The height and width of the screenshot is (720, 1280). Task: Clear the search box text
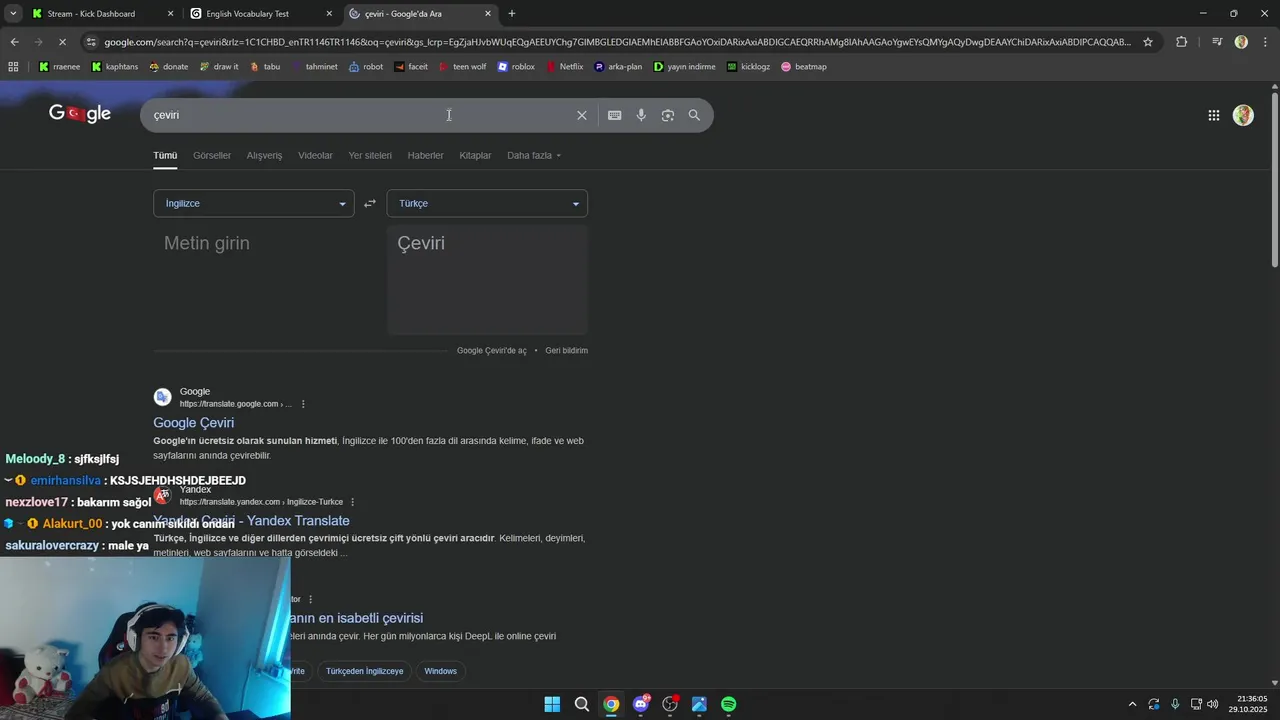(582, 115)
